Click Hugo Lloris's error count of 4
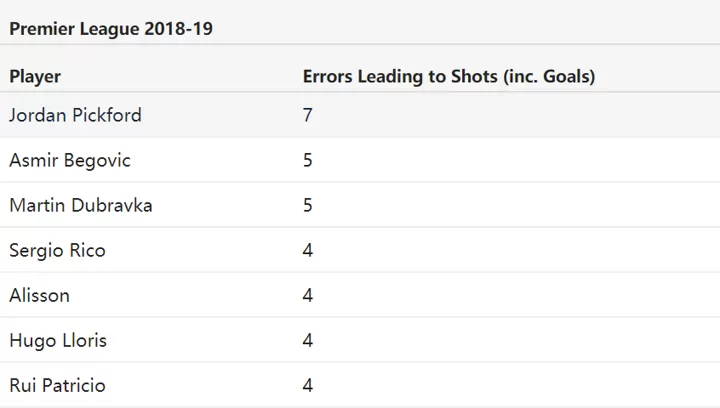The width and height of the screenshot is (720, 408). pos(308,340)
